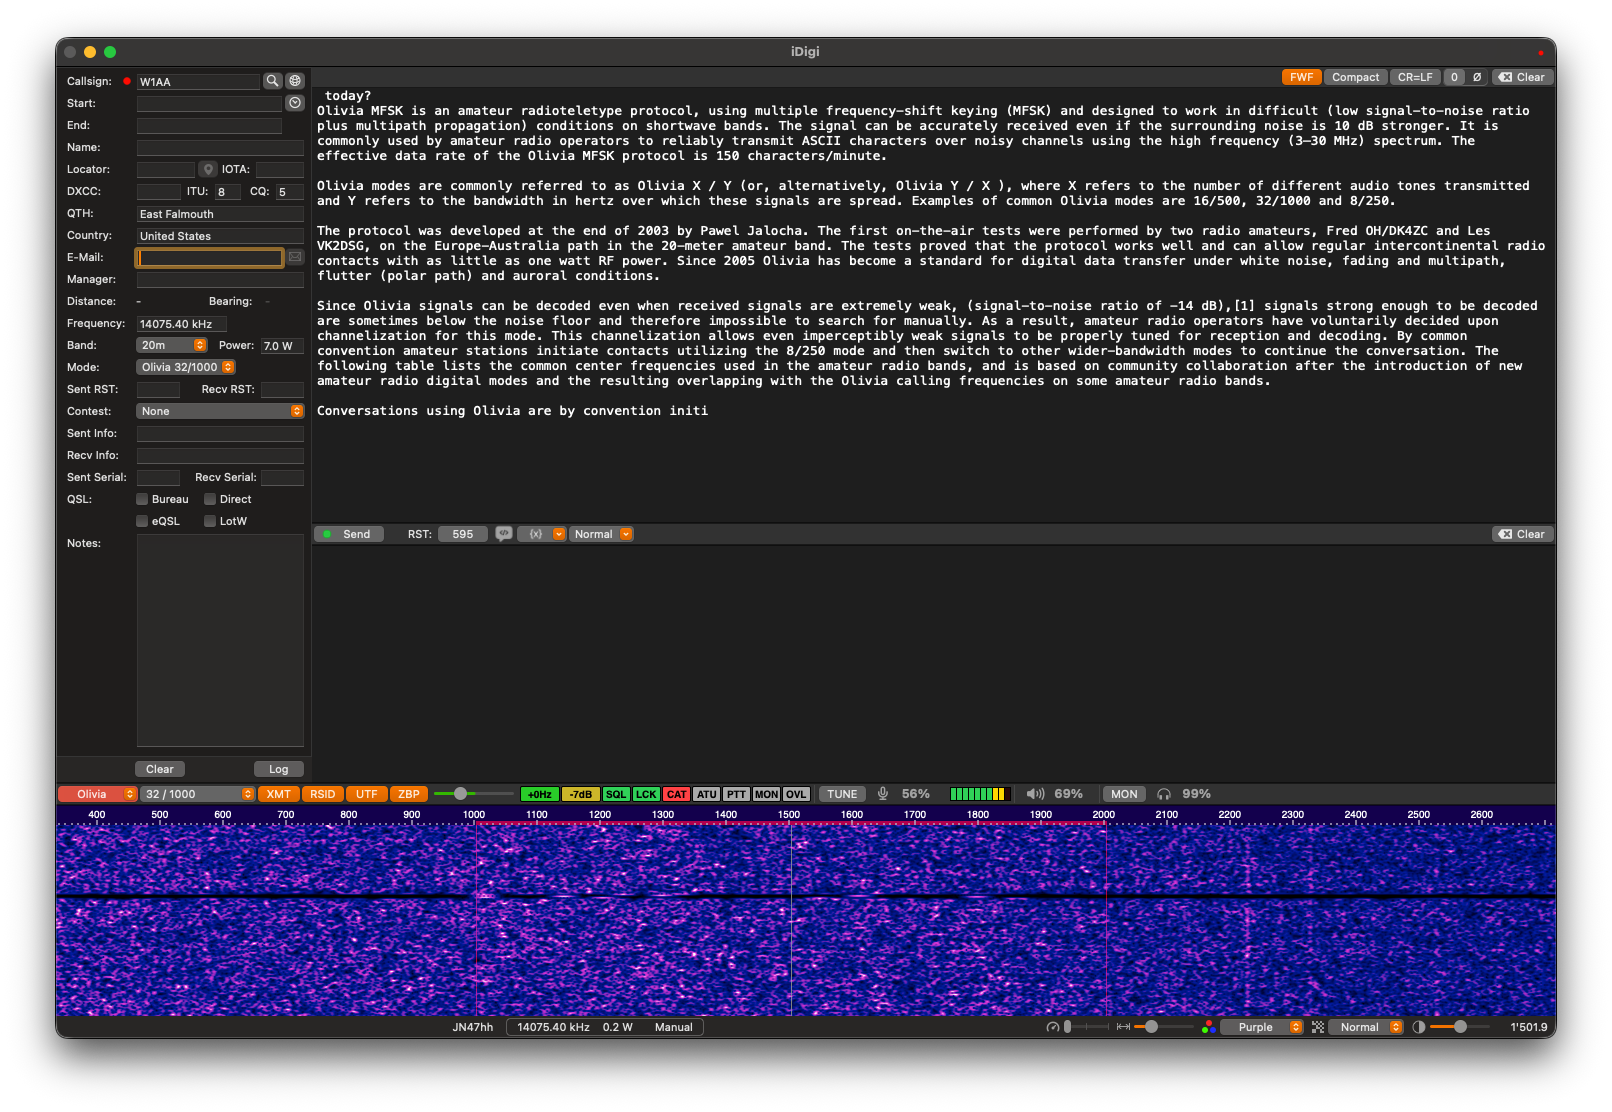Click the speaker output volume icon
The width and height of the screenshot is (1612, 1112).
point(1035,794)
